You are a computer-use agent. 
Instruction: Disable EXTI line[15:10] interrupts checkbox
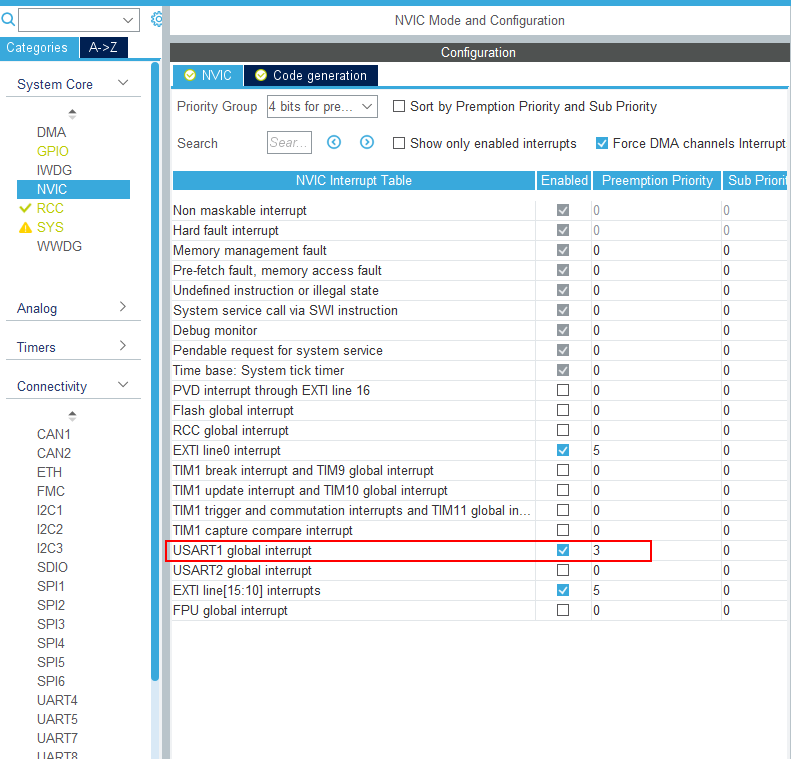coord(563,590)
